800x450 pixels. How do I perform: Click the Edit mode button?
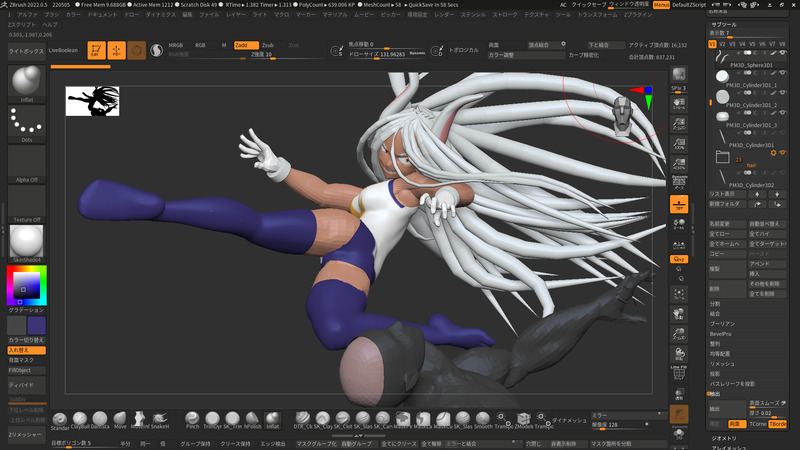point(96,49)
